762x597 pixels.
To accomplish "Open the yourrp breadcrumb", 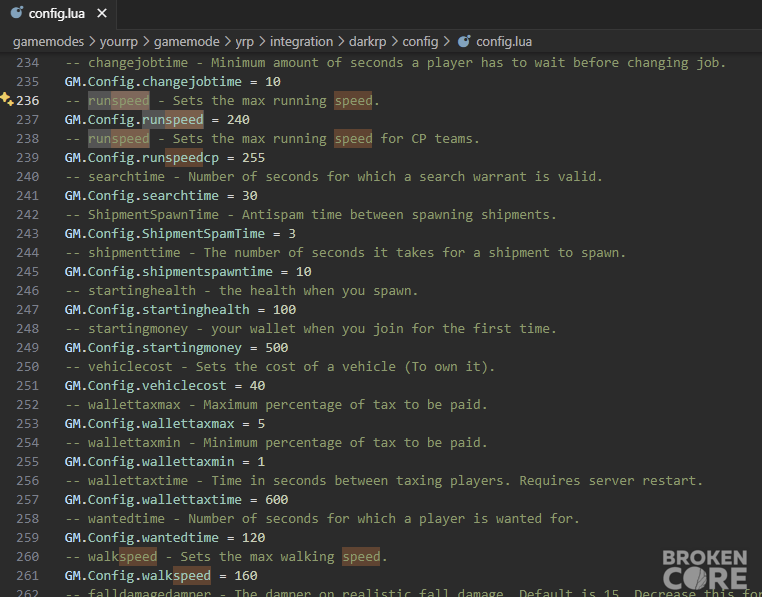I will pyautogui.click(x=119, y=42).
